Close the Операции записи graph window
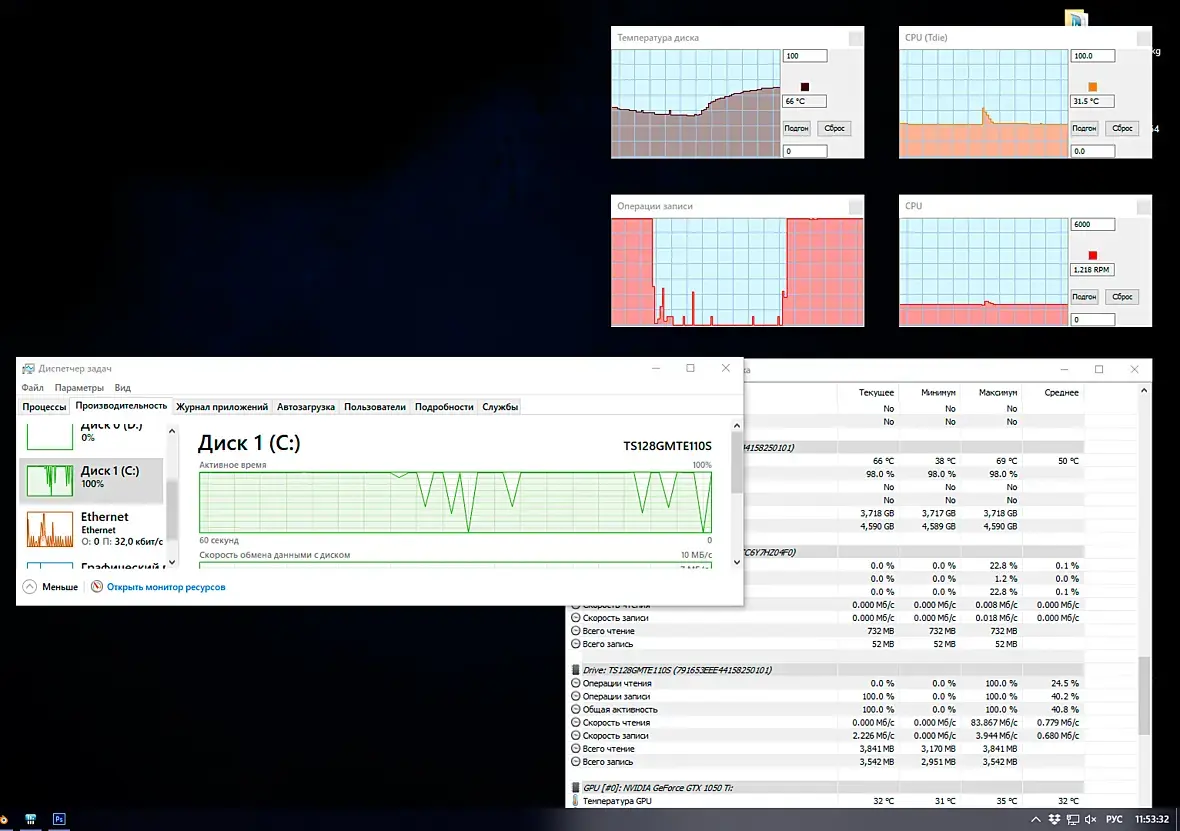Screen dimensions: 1180x831 coord(856,206)
